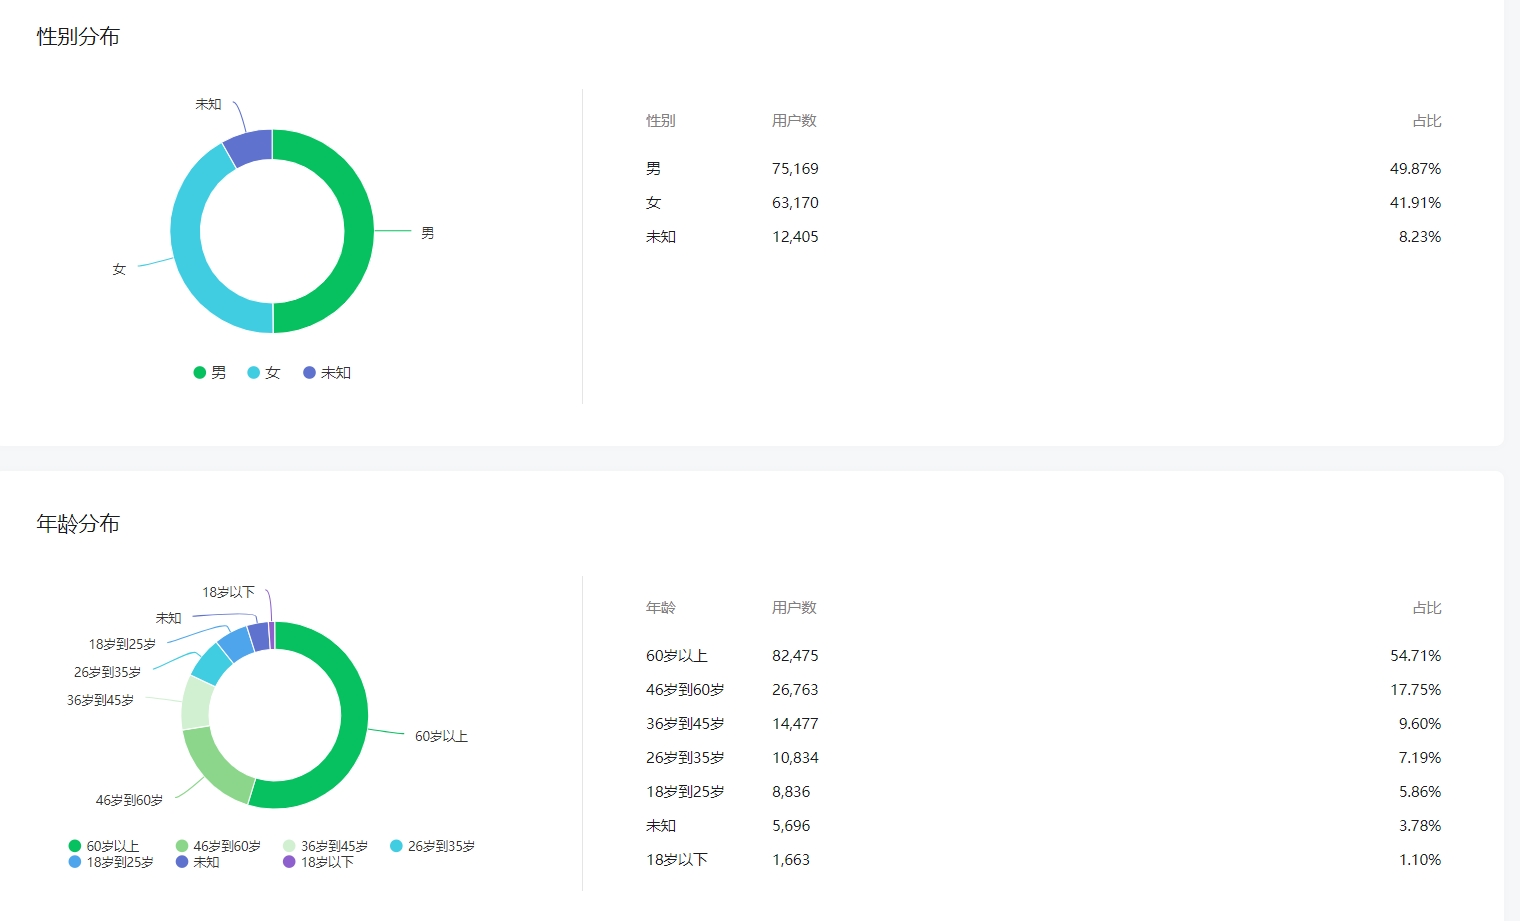This screenshot has height=921, width=1520.
Task: Toggle 60岁以上 legend entry in age chart
Action: coord(104,846)
